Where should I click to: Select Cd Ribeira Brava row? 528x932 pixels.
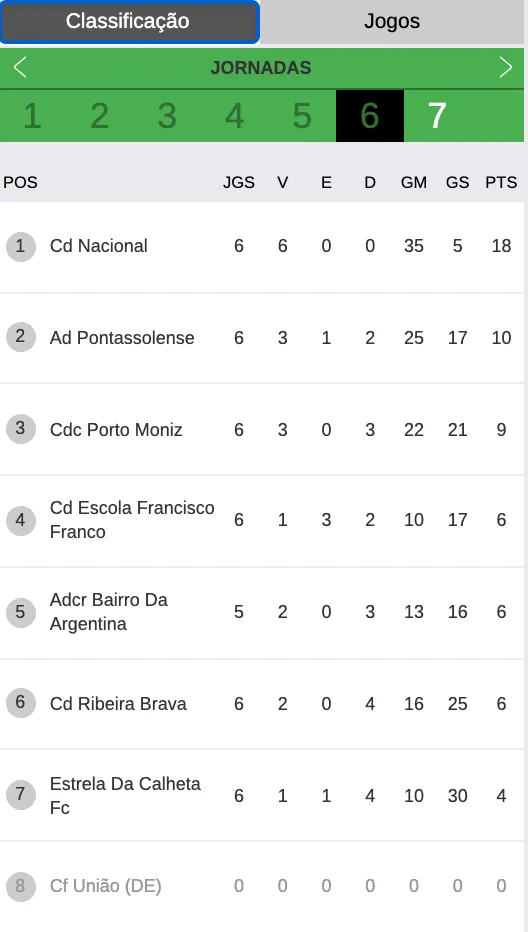(x=262, y=704)
